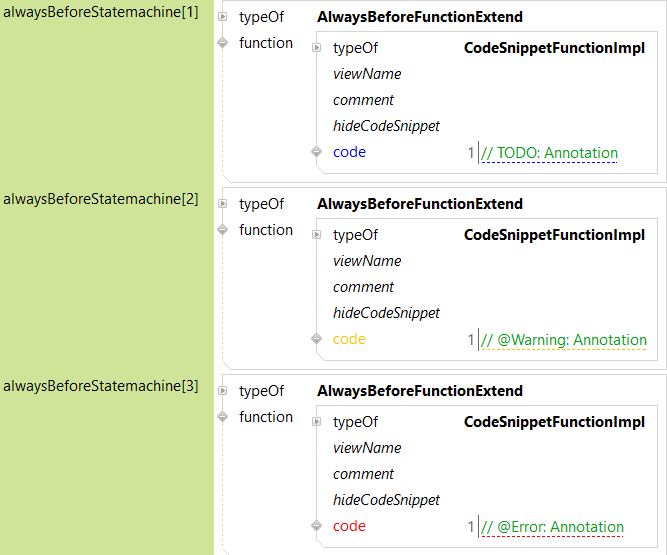Click function diamond icon in alwaysBeforeStatemachine[2]
Image resolution: width=667 pixels, height=555 pixels.
coord(222,230)
